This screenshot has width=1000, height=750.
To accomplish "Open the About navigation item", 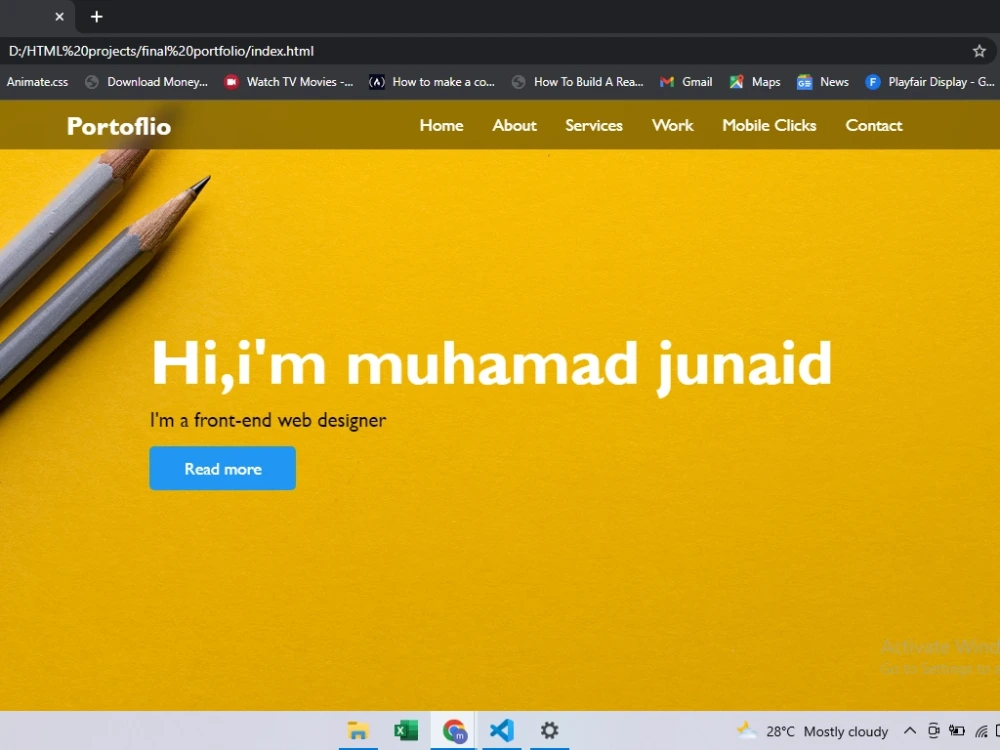I will (x=514, y=125).
